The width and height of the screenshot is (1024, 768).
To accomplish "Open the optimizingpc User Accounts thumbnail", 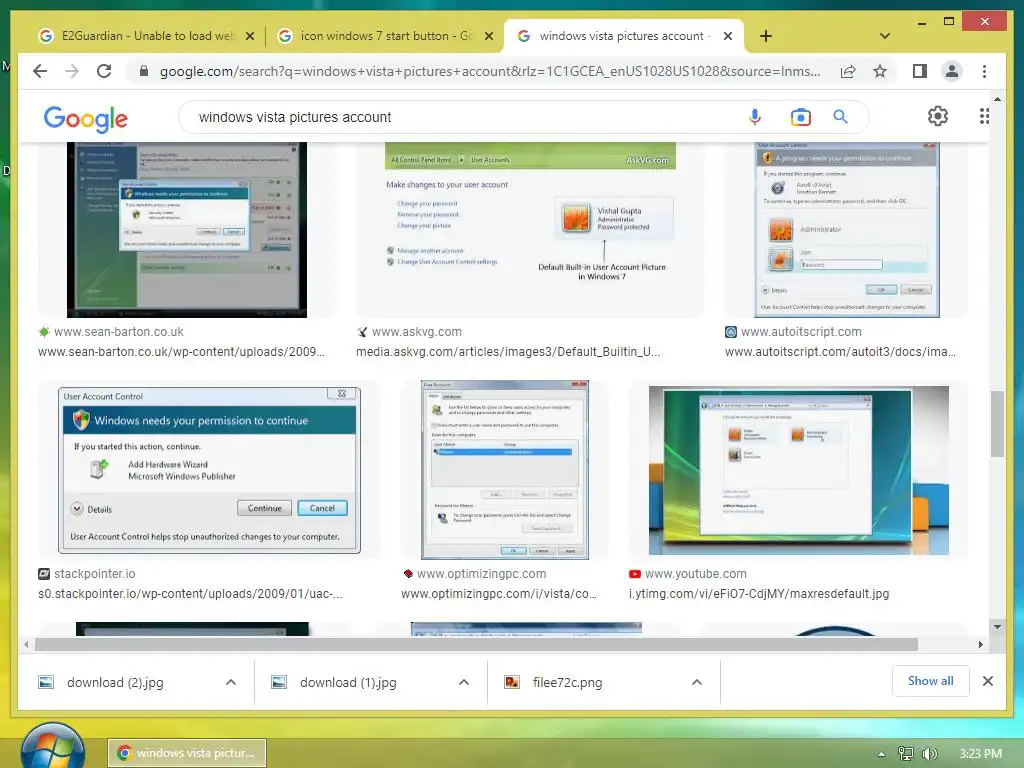I will tap(505, 470).
